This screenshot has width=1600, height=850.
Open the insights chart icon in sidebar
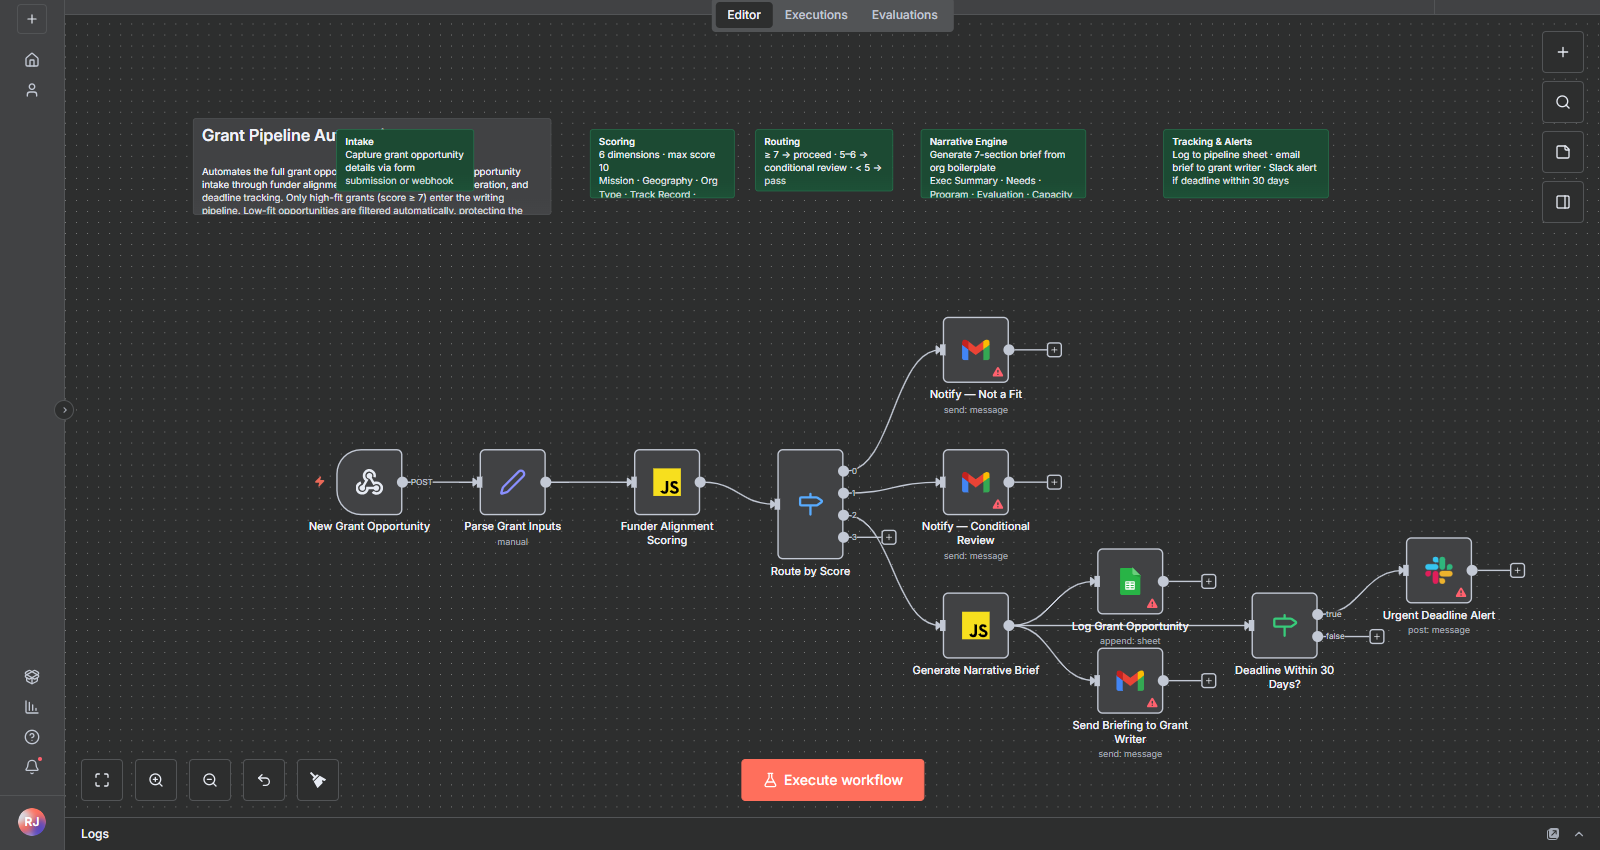32,707
